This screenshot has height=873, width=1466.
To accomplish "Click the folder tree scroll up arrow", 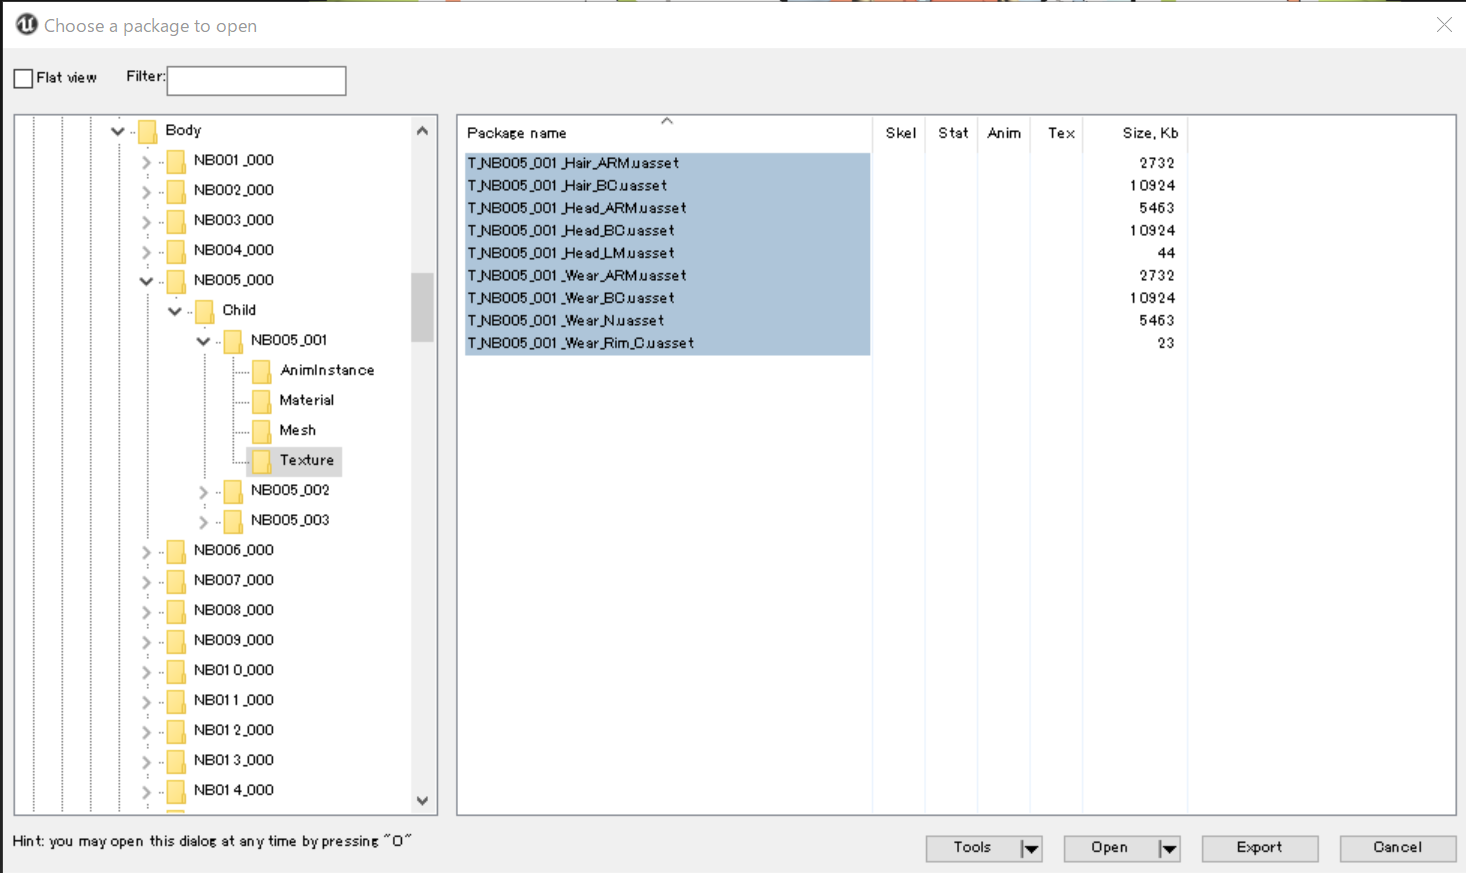I will pyautogui.click(x=422, y=131).
